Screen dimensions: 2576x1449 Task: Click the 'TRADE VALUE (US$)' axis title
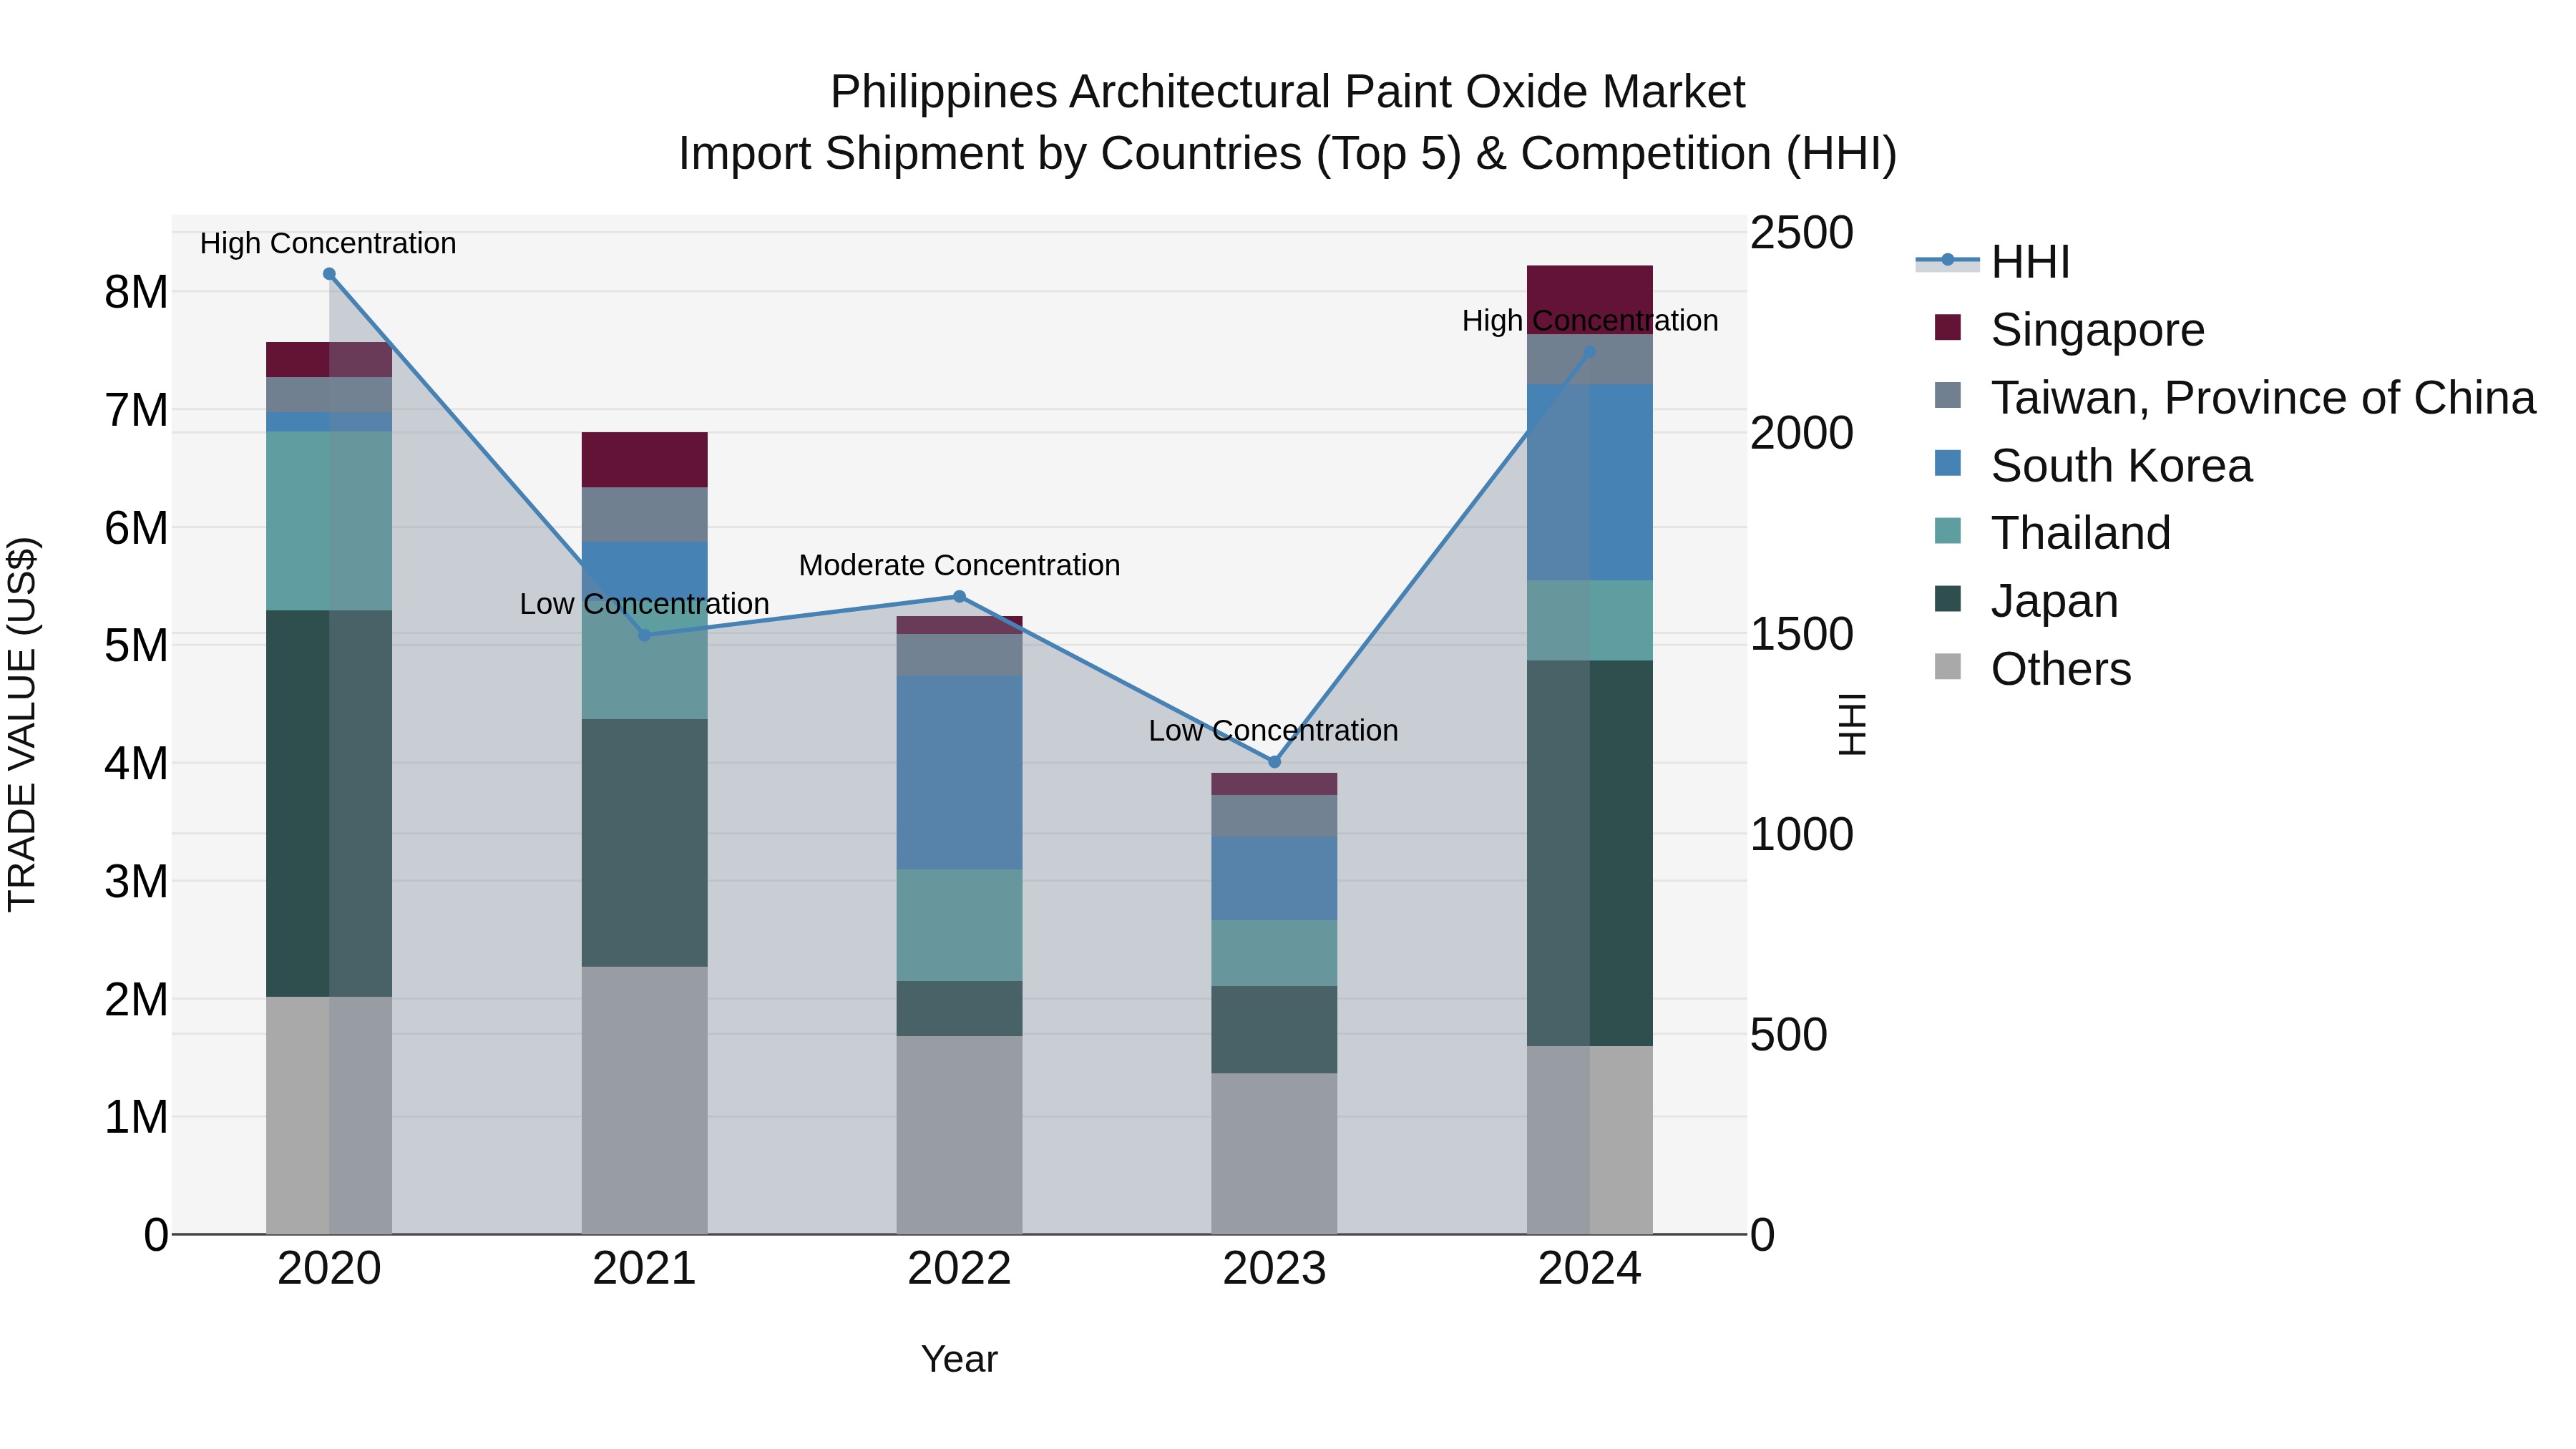click(22, 724)
